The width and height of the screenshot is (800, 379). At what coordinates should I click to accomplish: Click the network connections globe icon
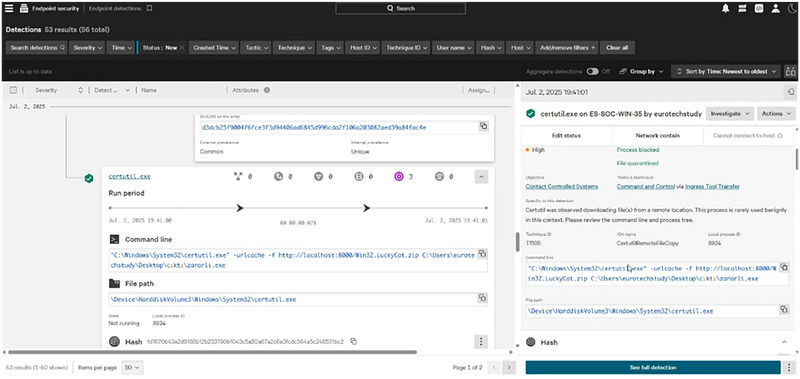(x=278, y=176)
